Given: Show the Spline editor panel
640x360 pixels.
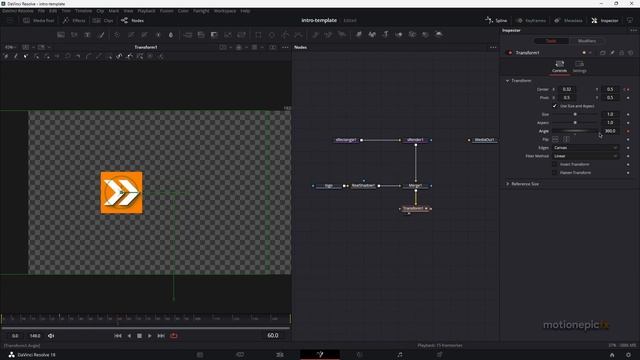Looking at the screenshot, I should coord(496,20).
